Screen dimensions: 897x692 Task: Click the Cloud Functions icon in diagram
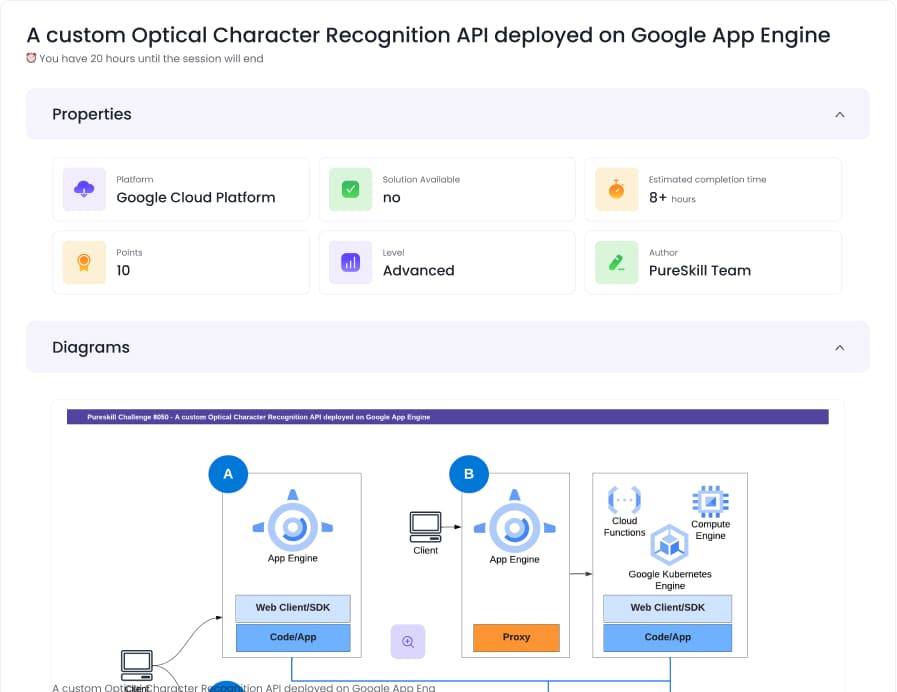(625, 499)
